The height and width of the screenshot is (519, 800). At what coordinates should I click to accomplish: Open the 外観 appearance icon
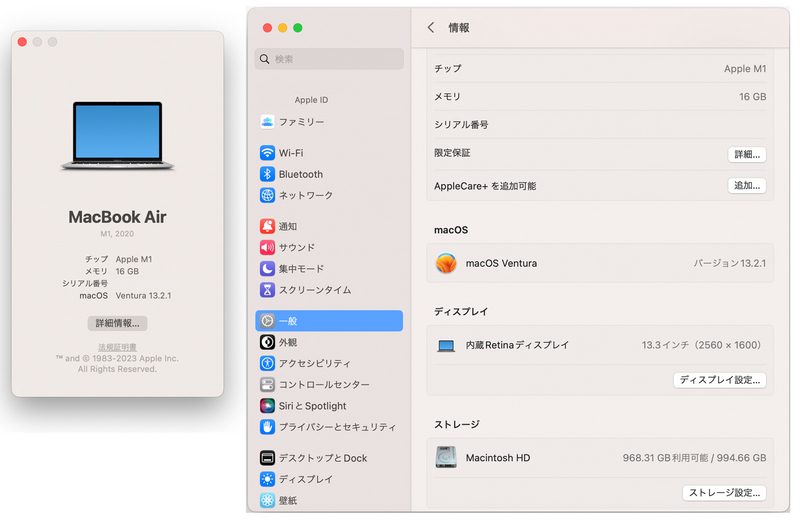point(267,342)
